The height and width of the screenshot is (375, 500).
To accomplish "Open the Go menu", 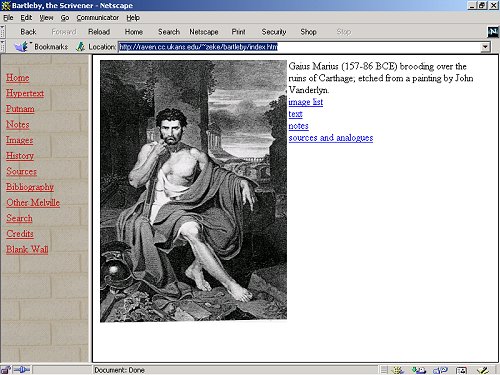I will 65,18.
